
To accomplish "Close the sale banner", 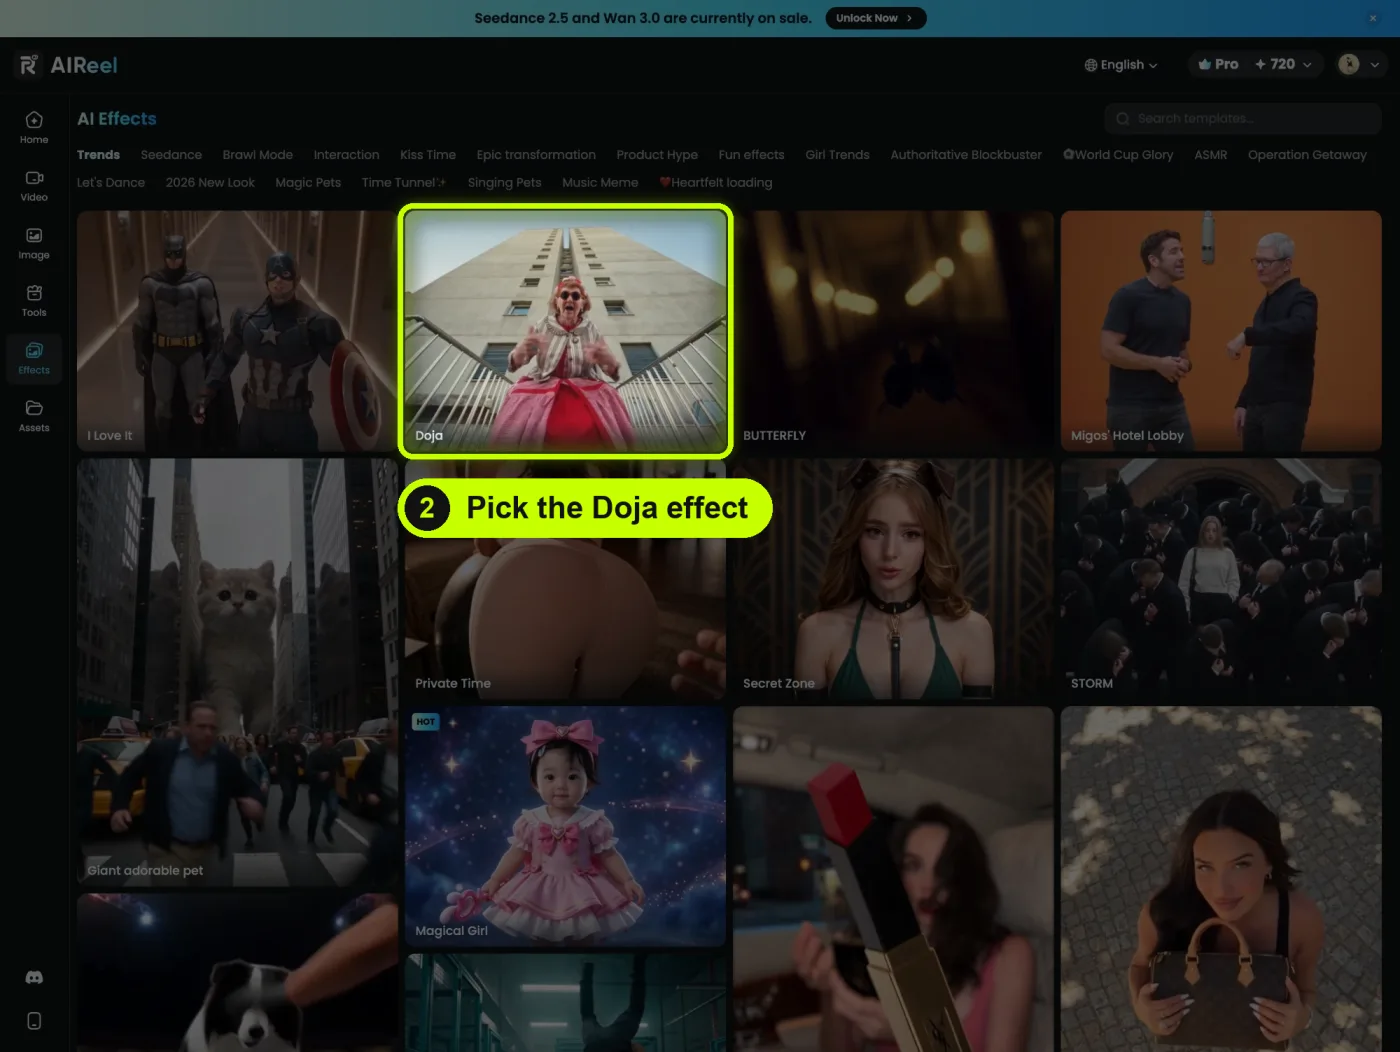I will pyautogui.click(x=1373, y=18).
